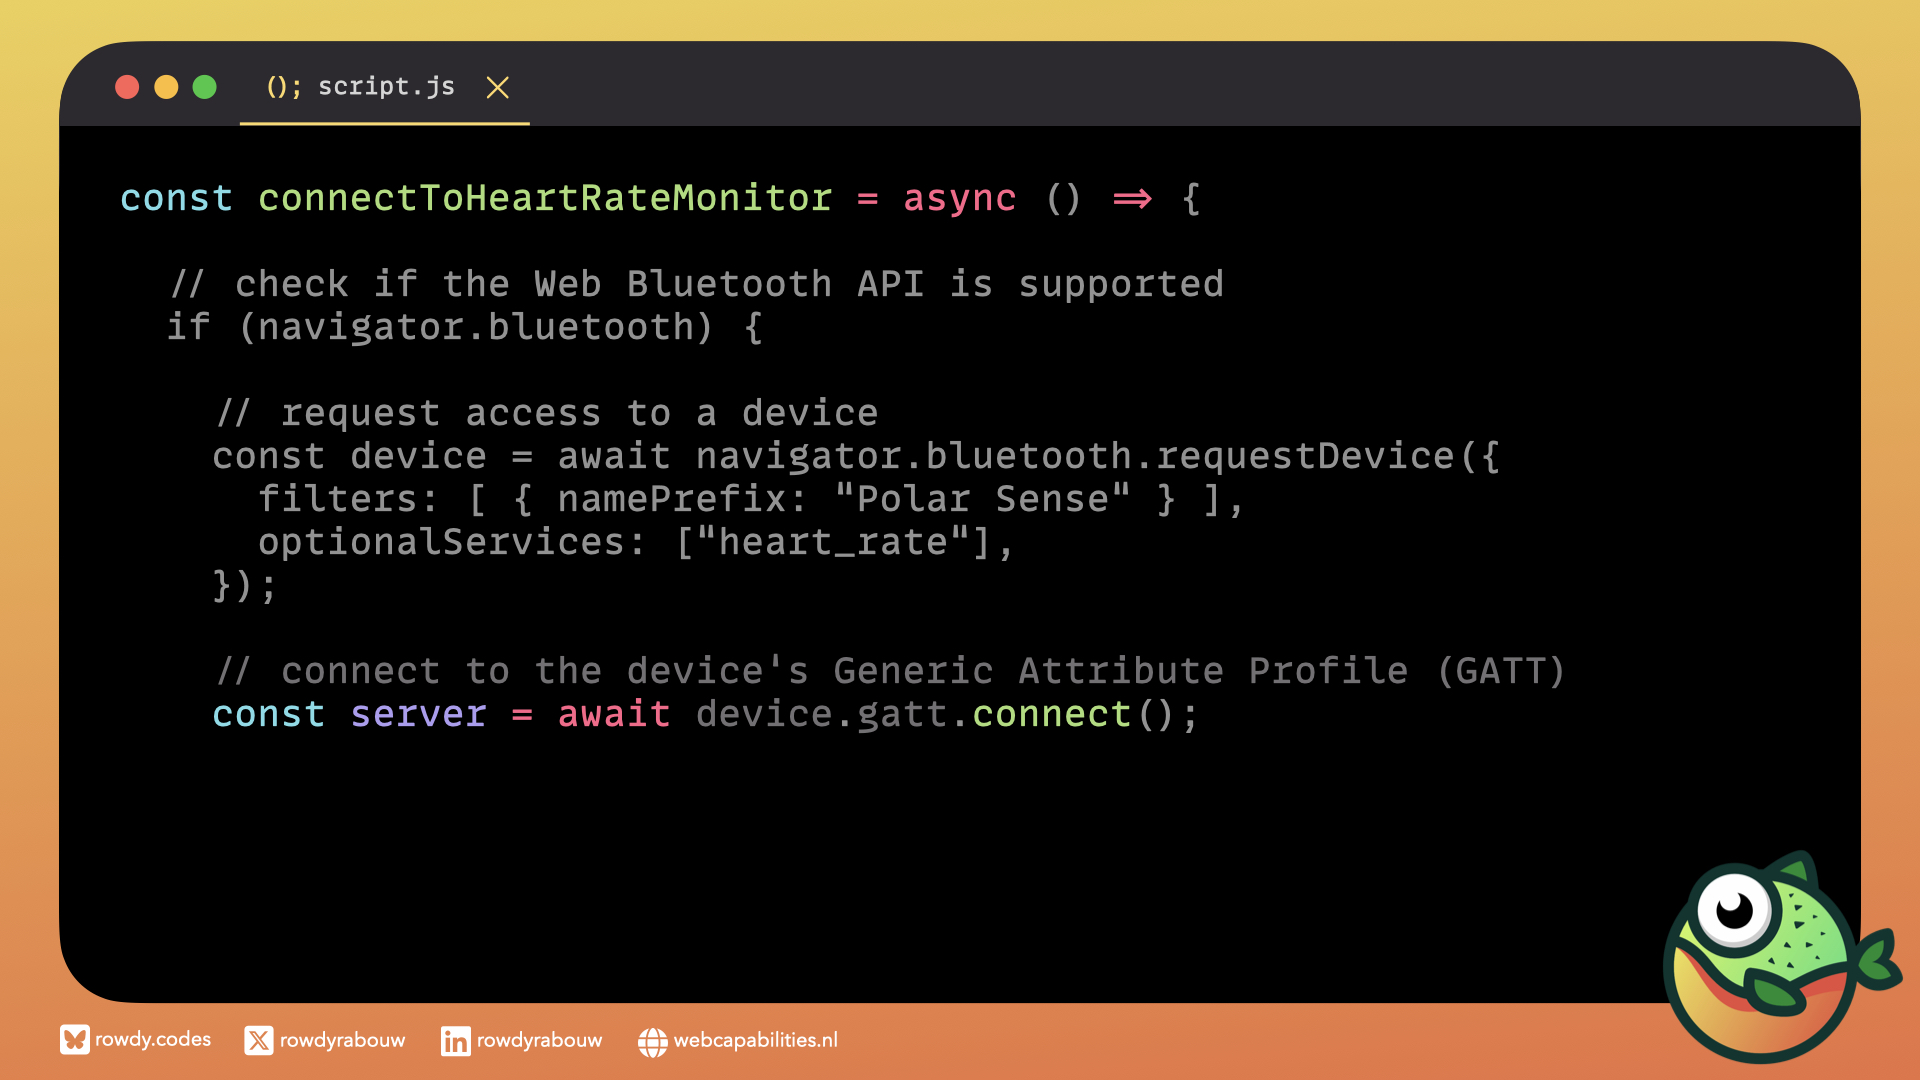Select the script.js tab

(x=386, y=87)
